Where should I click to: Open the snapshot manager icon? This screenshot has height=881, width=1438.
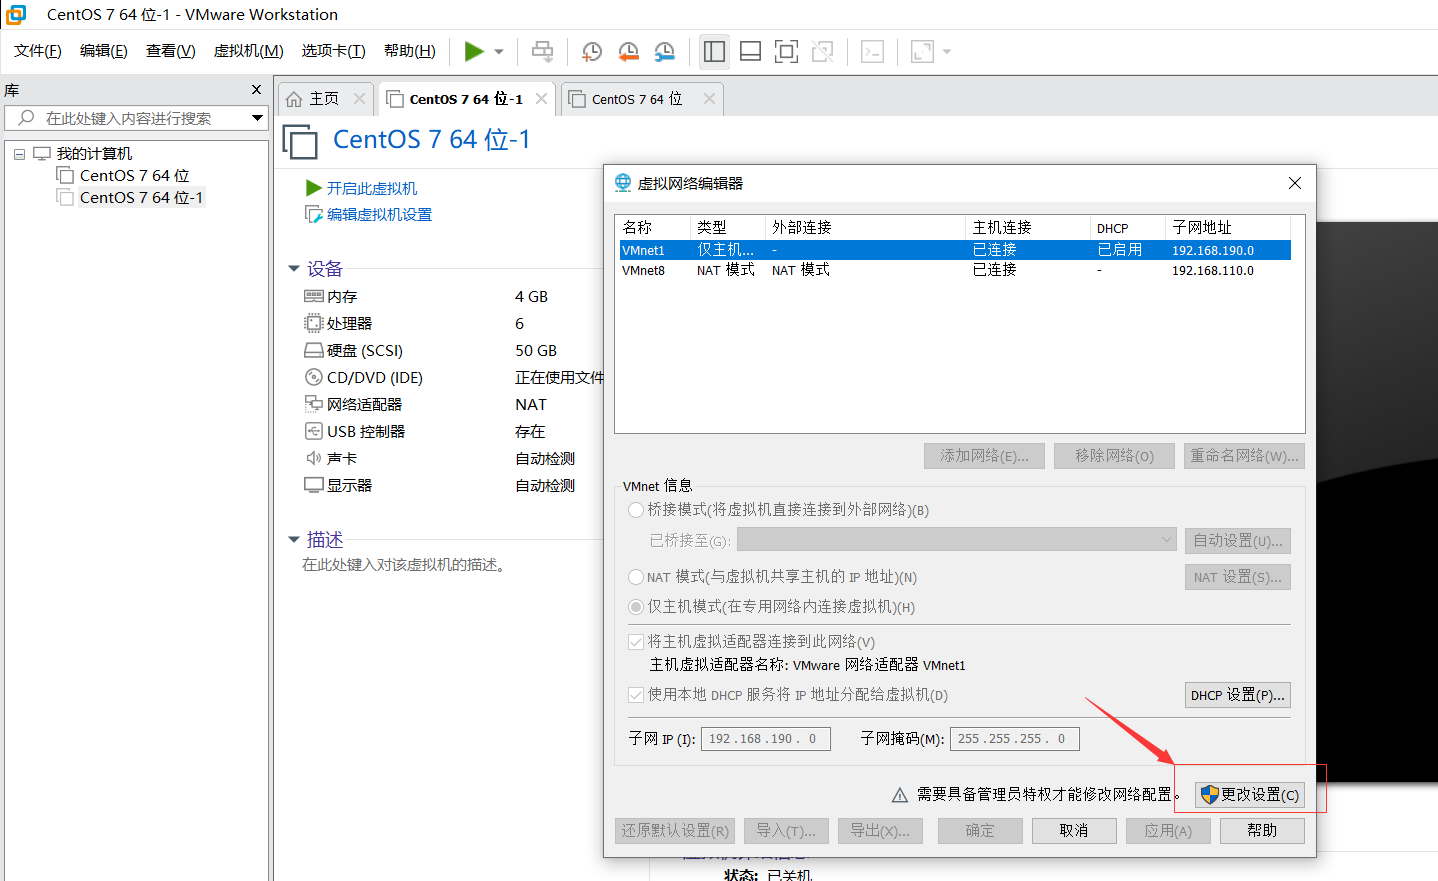[x=664, y=52]
